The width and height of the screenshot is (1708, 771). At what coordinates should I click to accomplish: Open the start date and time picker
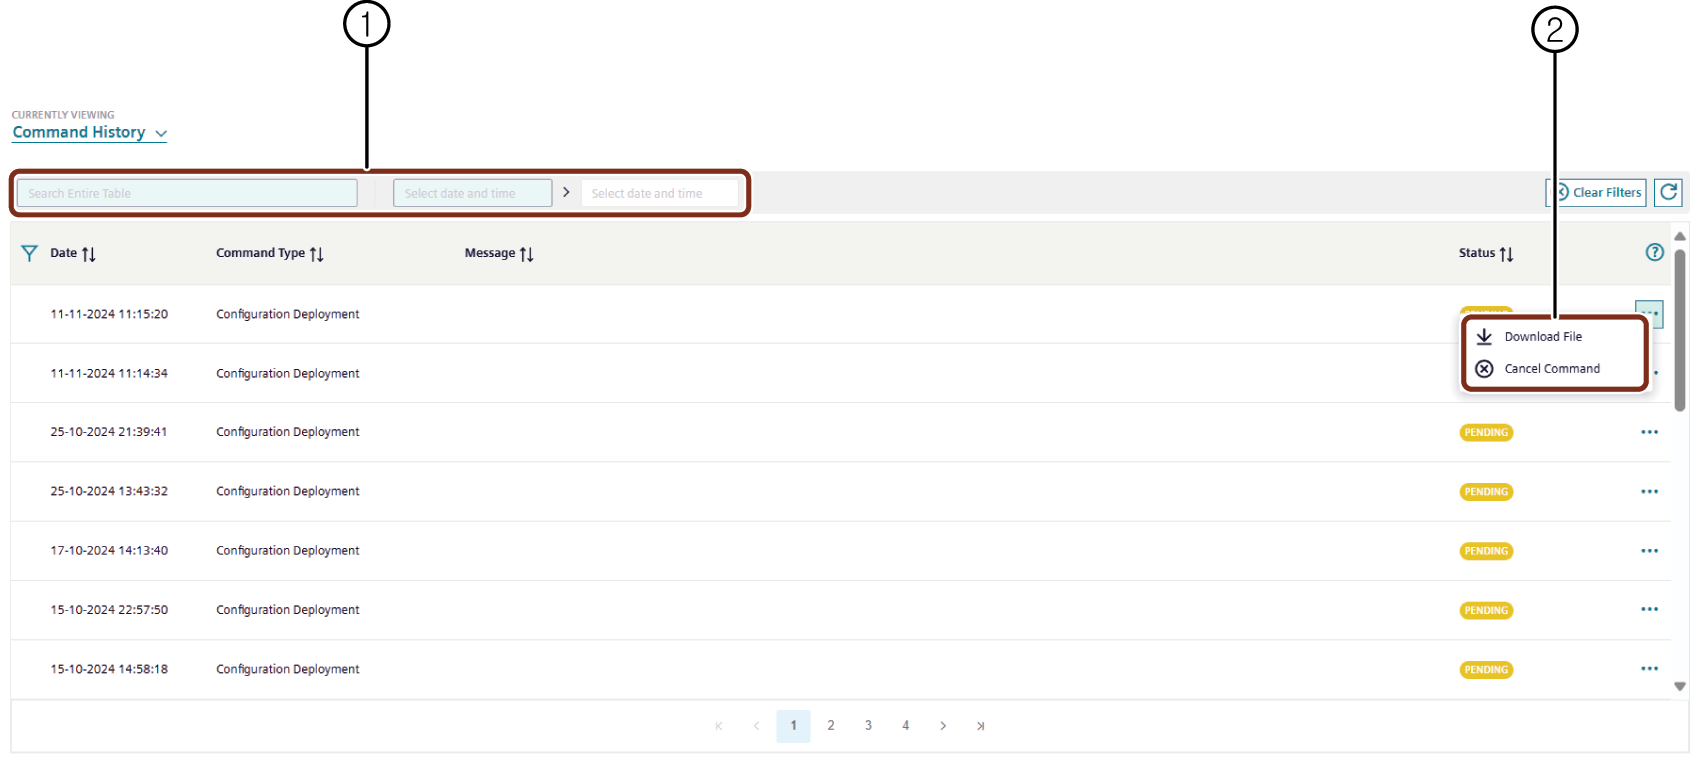coord(472,193)
